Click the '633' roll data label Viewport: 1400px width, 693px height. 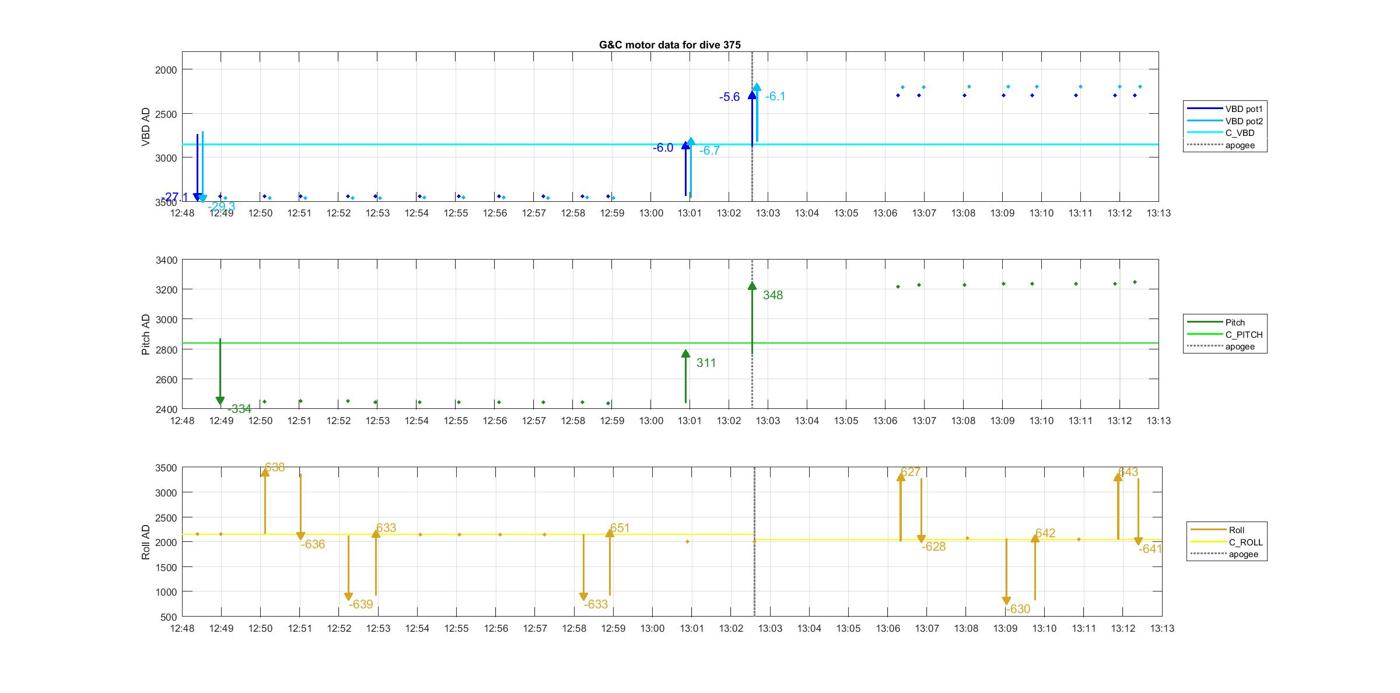(386, 528)
